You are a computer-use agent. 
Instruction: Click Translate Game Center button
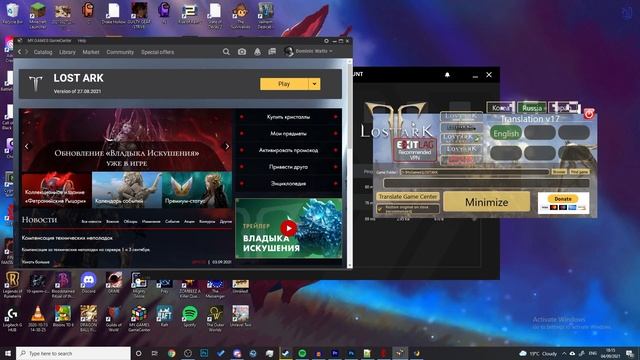pyautogui.click(x=408, y=196)
